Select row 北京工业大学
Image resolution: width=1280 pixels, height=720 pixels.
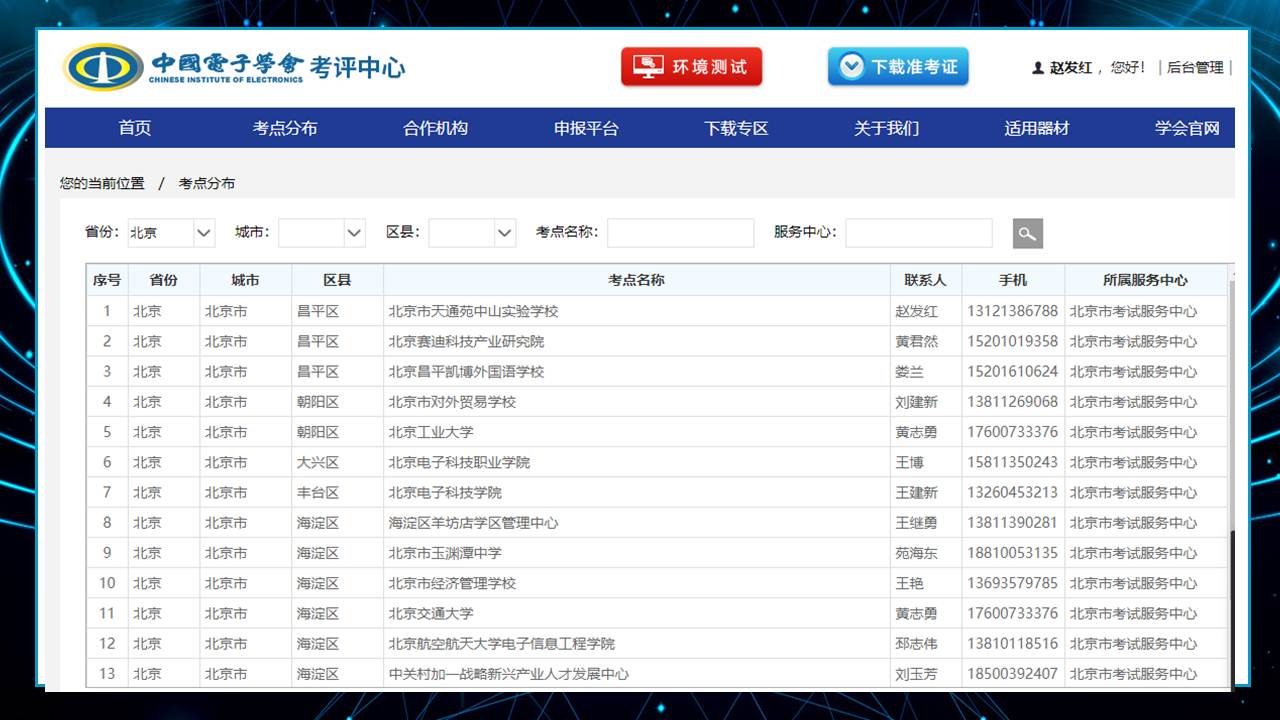pyautogui.click(x=657, y=432)
